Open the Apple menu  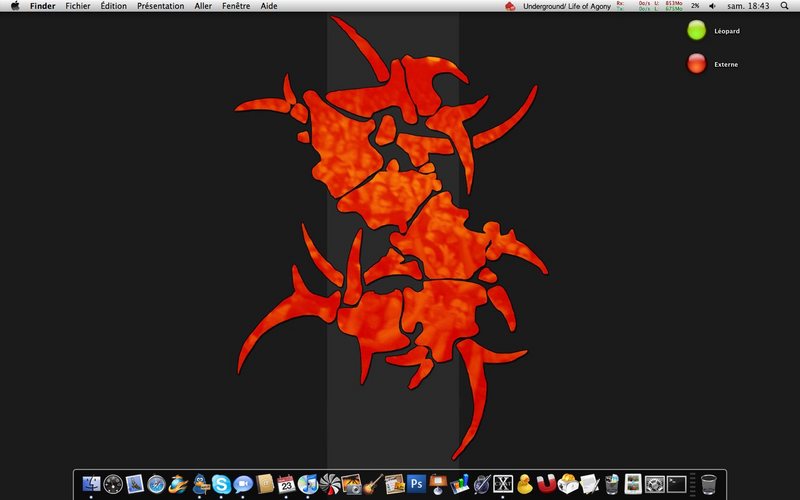(x=15, y=6)
